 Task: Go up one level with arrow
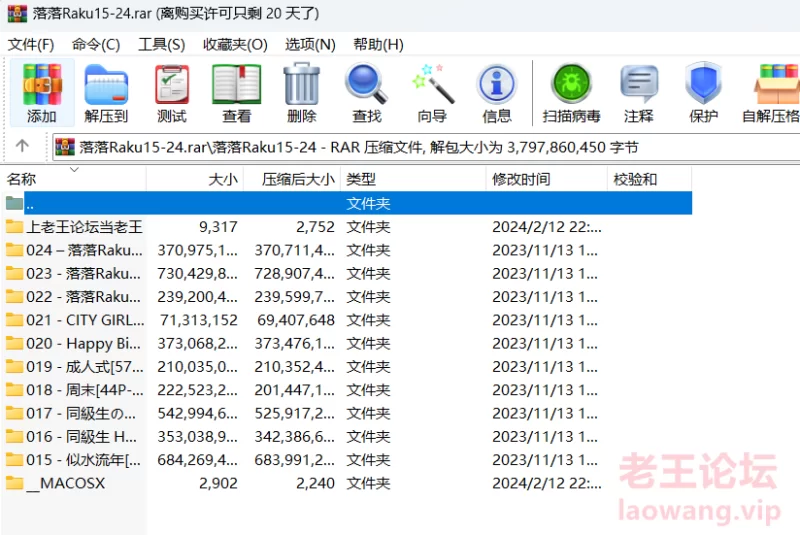pos(22,146)
